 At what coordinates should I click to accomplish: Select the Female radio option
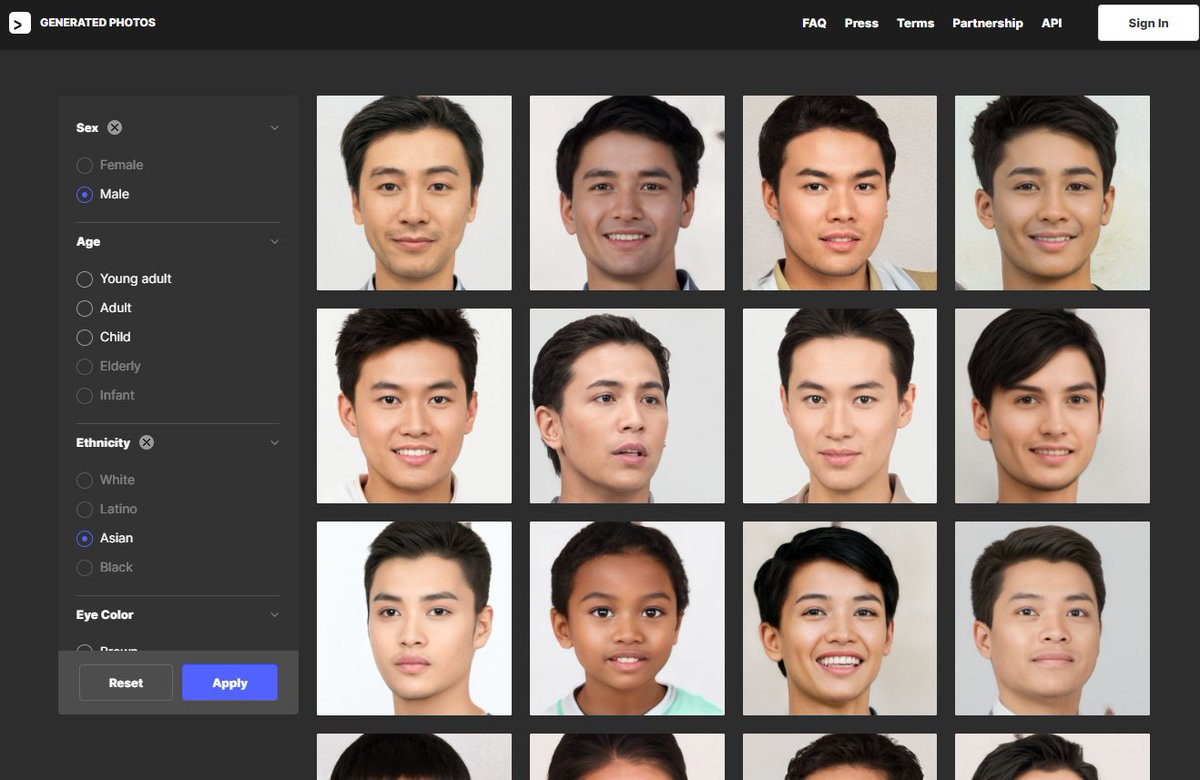click(85, 165)
